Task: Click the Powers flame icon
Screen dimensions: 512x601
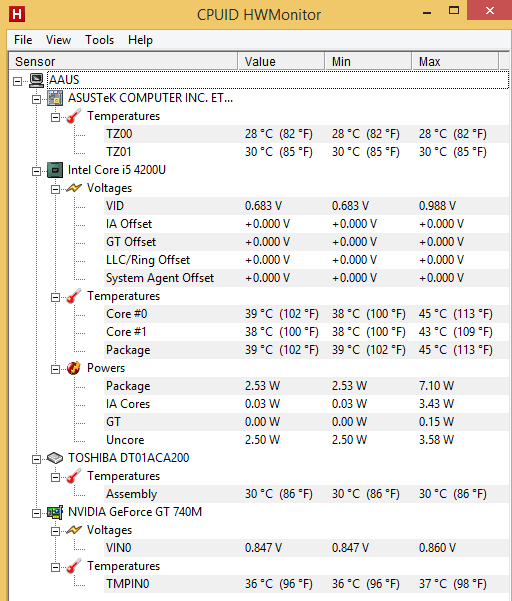Action: point(74,368)
